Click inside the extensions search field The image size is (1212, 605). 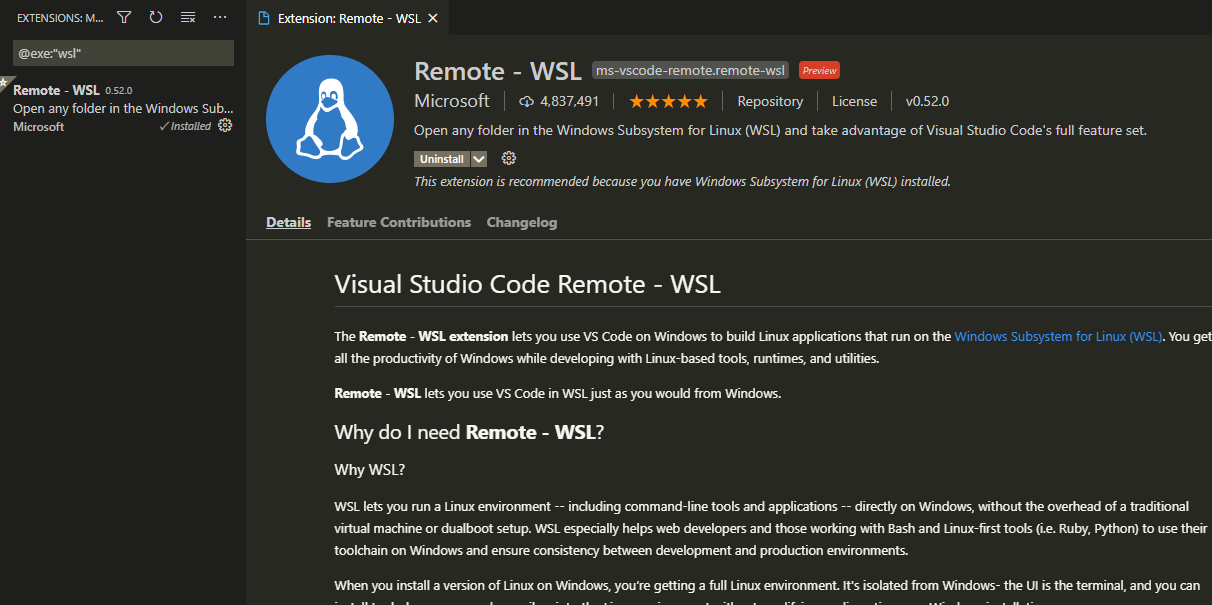[x=123, y=51]
